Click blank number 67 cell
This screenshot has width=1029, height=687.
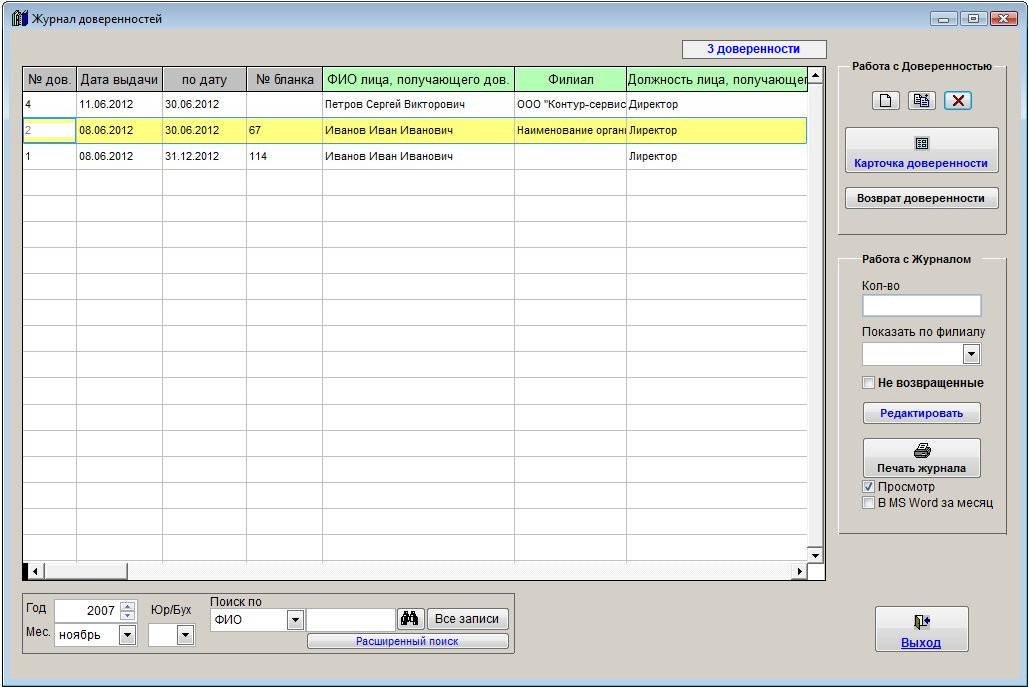click(284, 130)
